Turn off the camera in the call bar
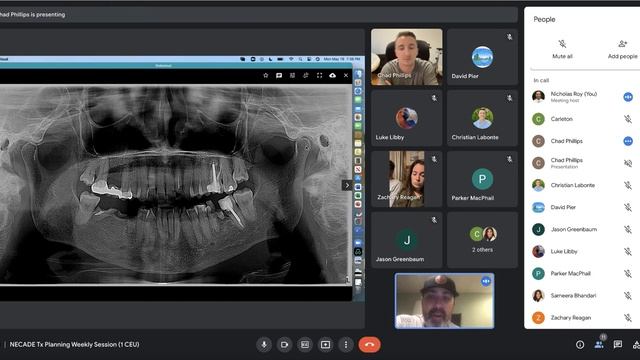This screenshot has width=640, height=360. (284, 344)
